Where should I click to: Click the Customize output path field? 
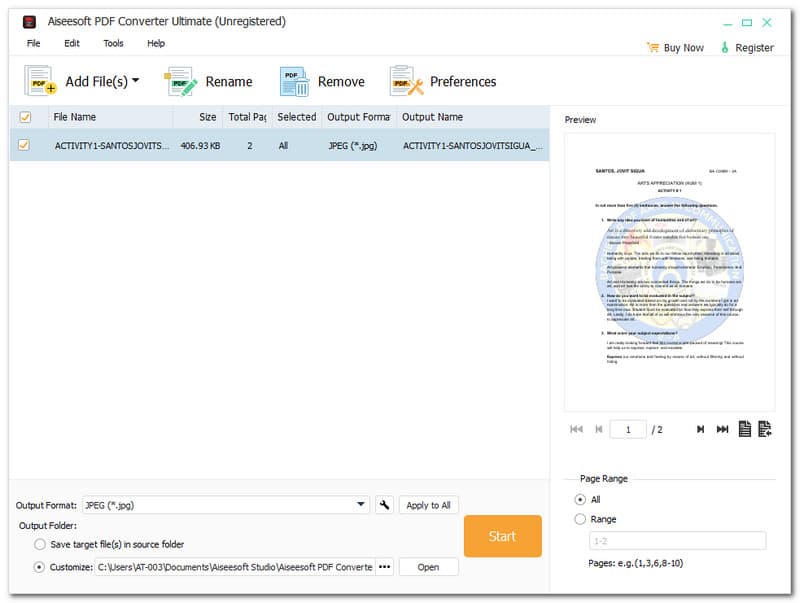point(235,567)
